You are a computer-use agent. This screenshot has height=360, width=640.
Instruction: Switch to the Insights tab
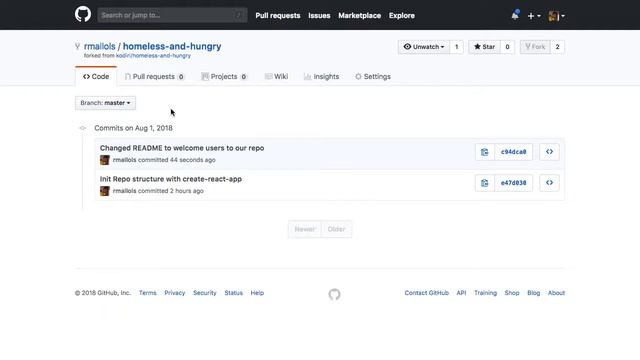(321, 77)
